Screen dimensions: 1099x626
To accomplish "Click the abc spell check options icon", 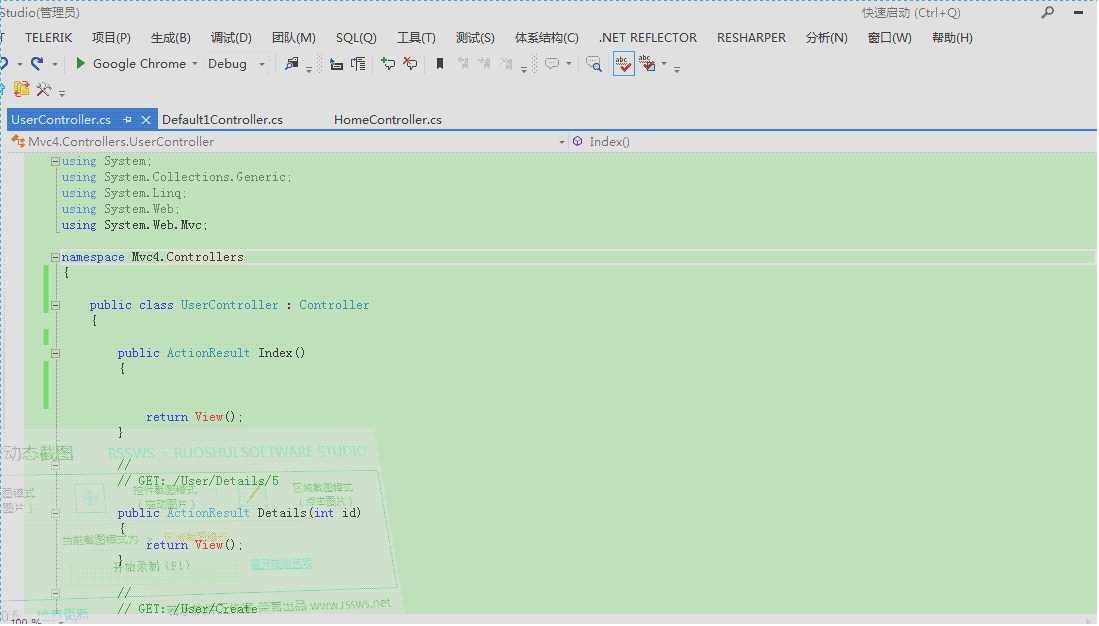I will pos(647,64).
